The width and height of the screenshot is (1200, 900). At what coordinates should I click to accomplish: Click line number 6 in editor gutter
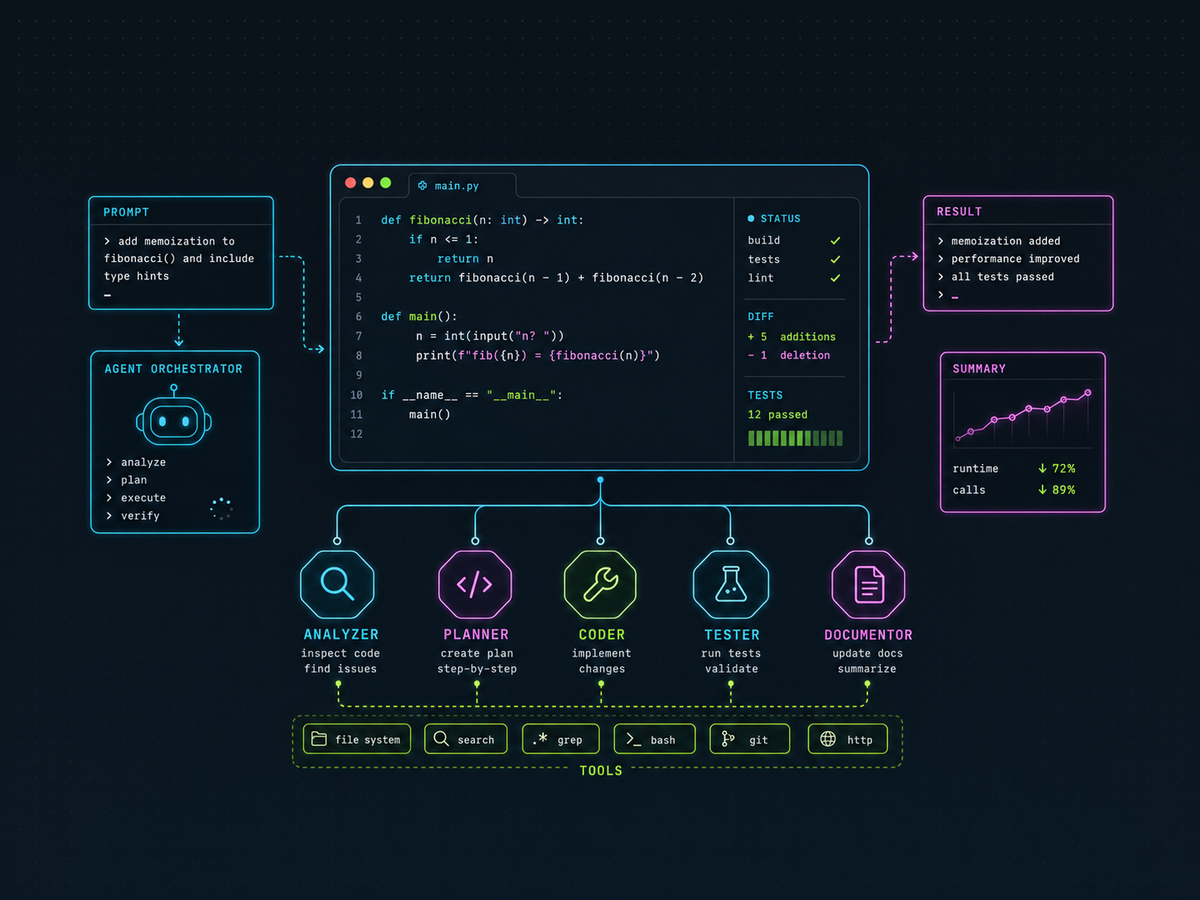[x=357, y=317]
